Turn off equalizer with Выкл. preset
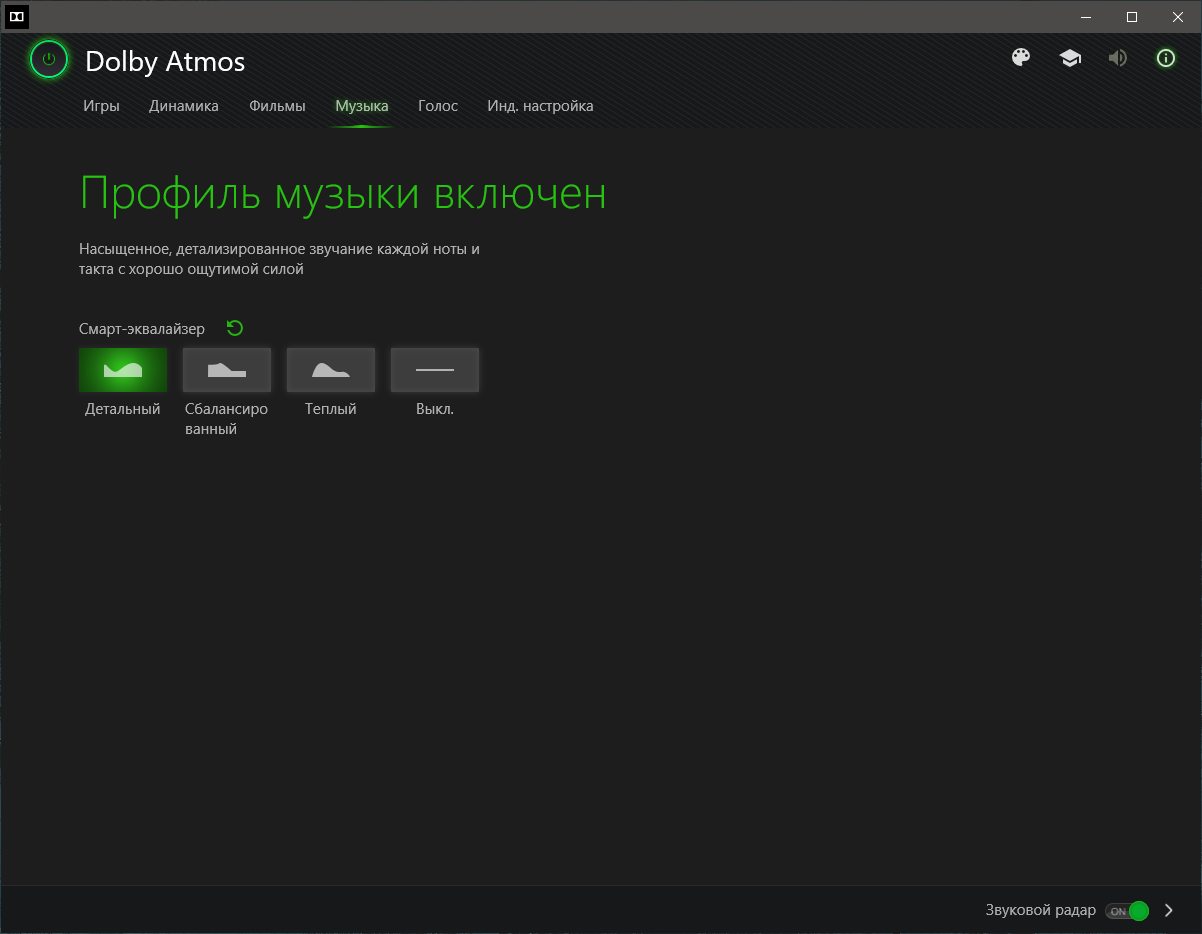This screenshot has width=1202, height=934. (x=435, y=370)
